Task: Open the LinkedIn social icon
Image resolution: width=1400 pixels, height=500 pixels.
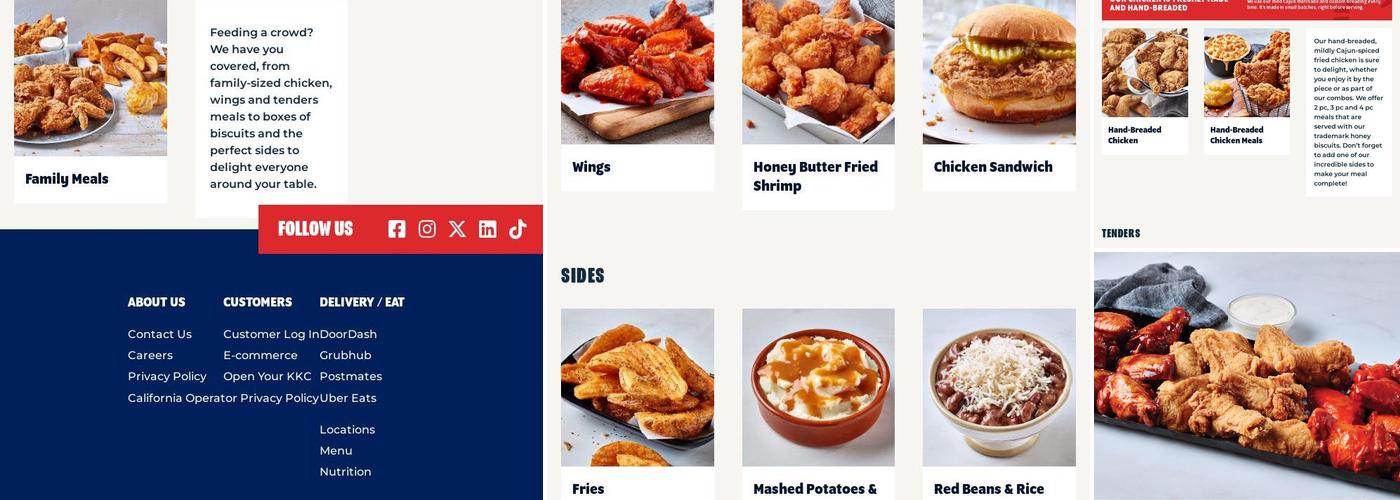Action: coord(487,229)
